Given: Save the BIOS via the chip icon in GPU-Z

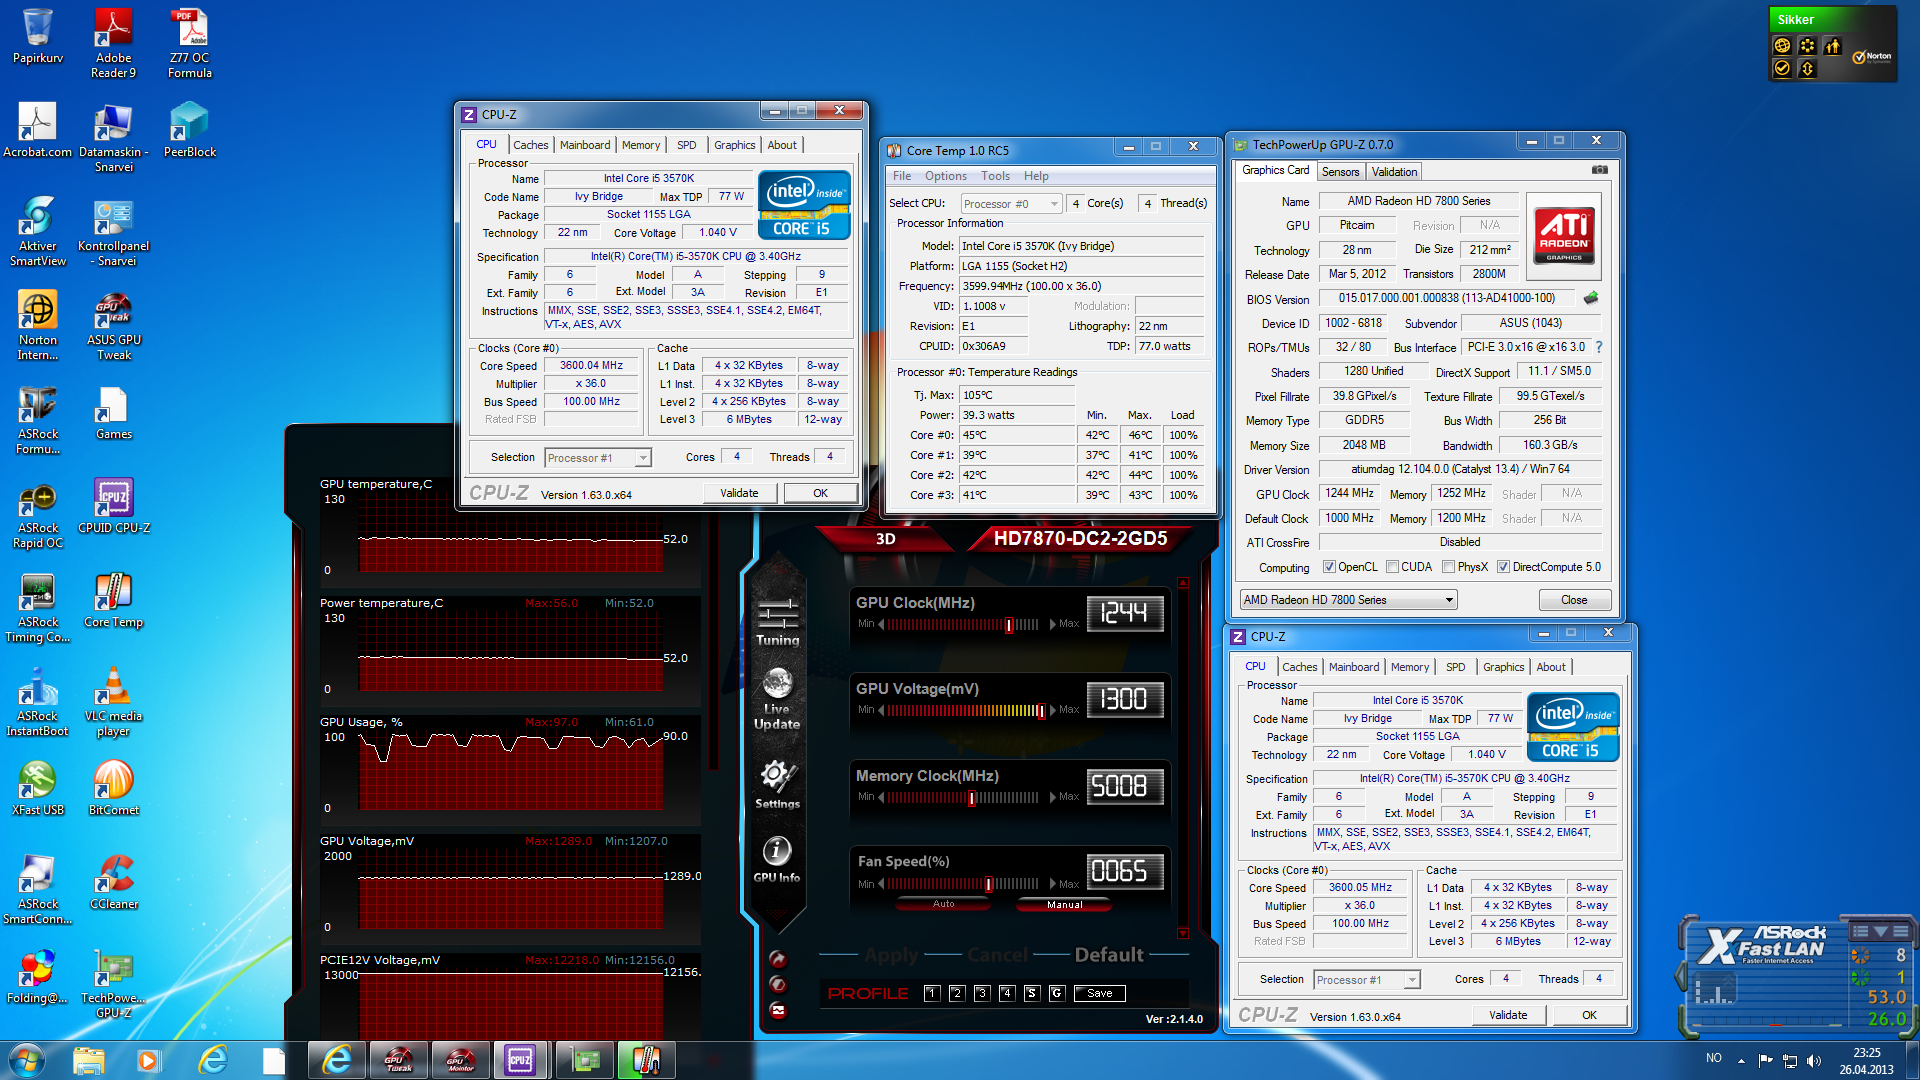Looking at the screenshot, I should (1591, 298).
